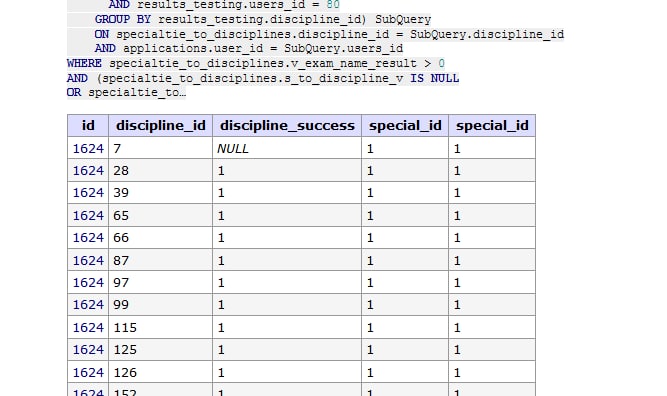Open id 1624 link in discipline_id 66 row
667x396 pixels.
point(88,238)
